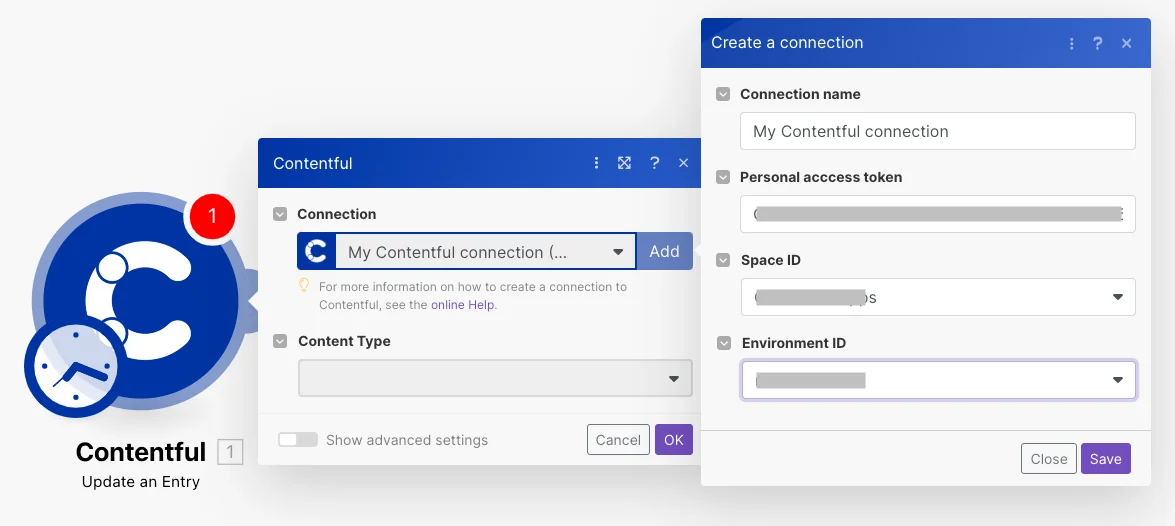The image size is (1175, 526).
Task: Toggle the Connection field checkbox
Action: (280, 214)
